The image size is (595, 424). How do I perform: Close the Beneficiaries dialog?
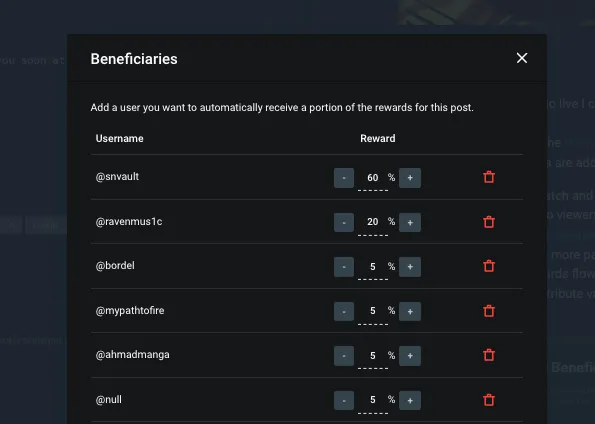522,58
